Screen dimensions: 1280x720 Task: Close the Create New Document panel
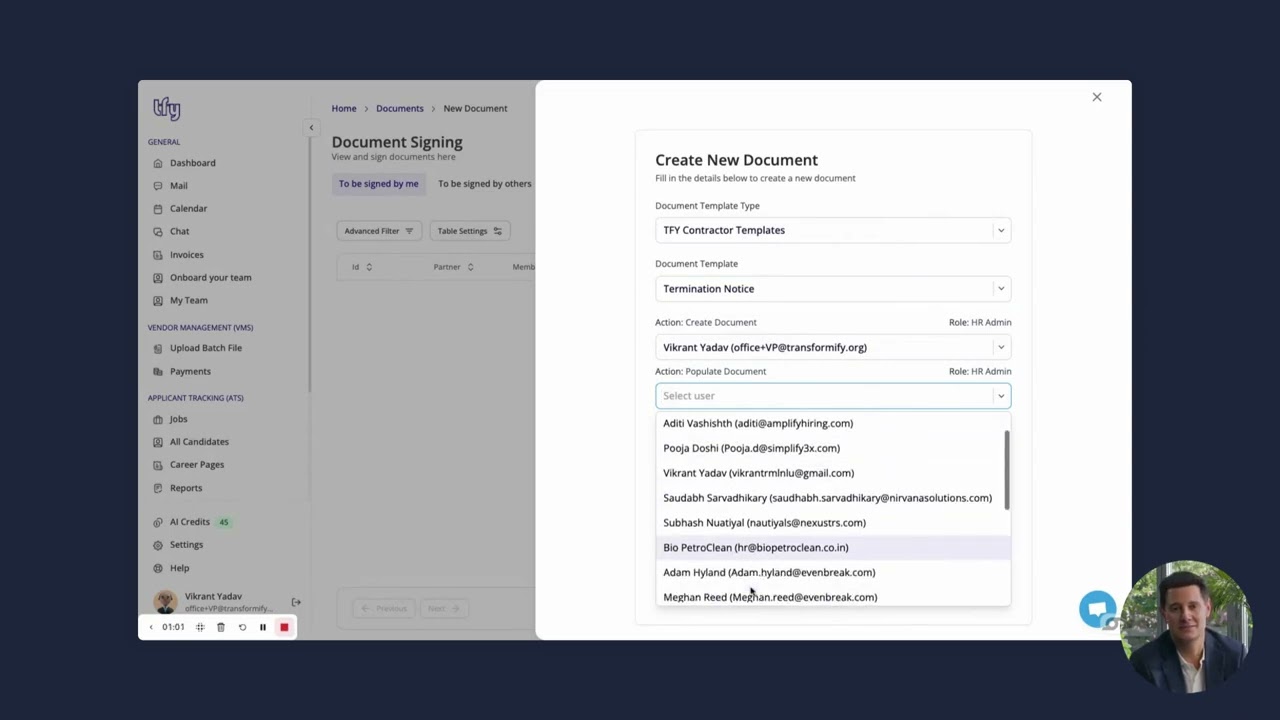tap(1097, 97)
